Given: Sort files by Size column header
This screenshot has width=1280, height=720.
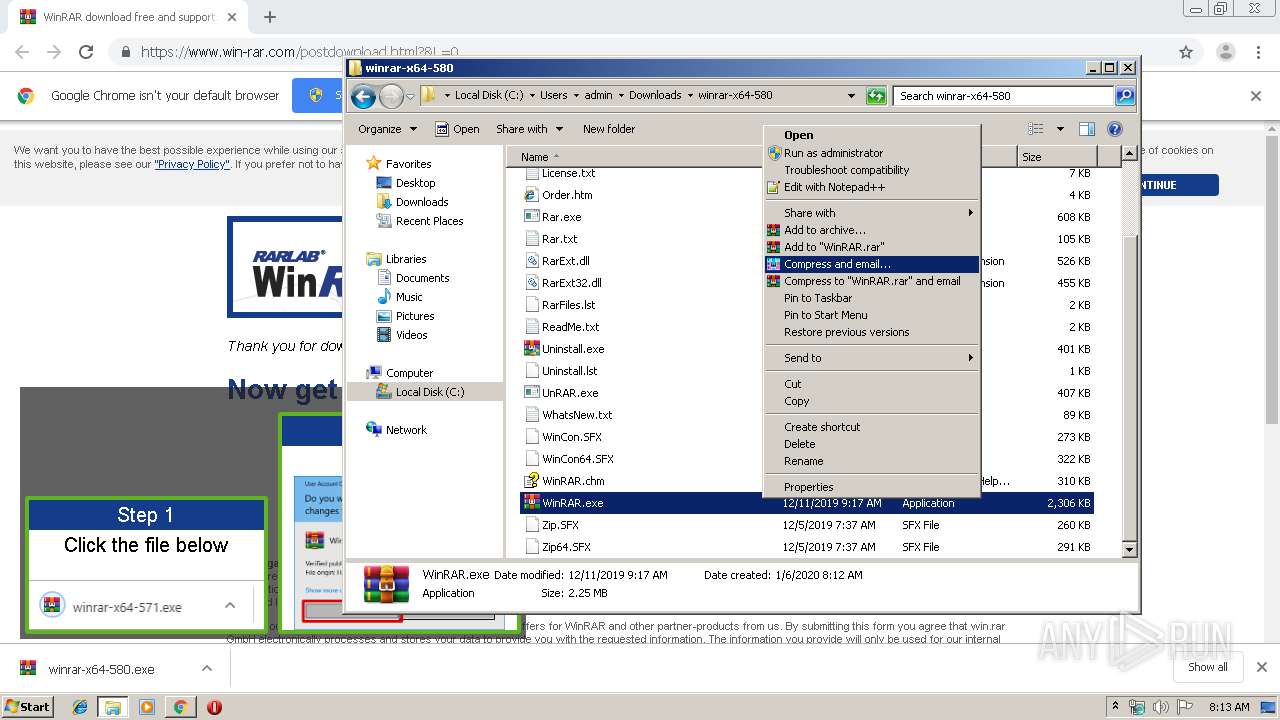Looking at the screenshot, I should [1056, 157].
